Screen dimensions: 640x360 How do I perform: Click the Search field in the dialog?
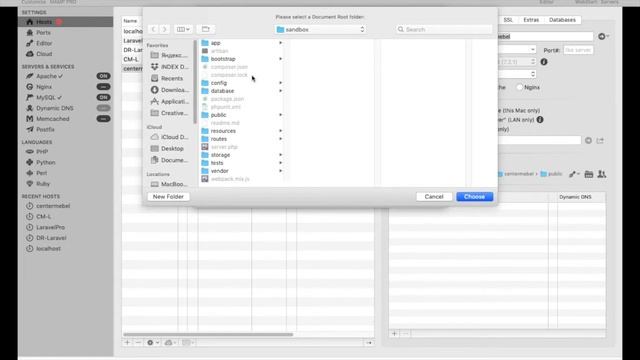coord(444,29)
